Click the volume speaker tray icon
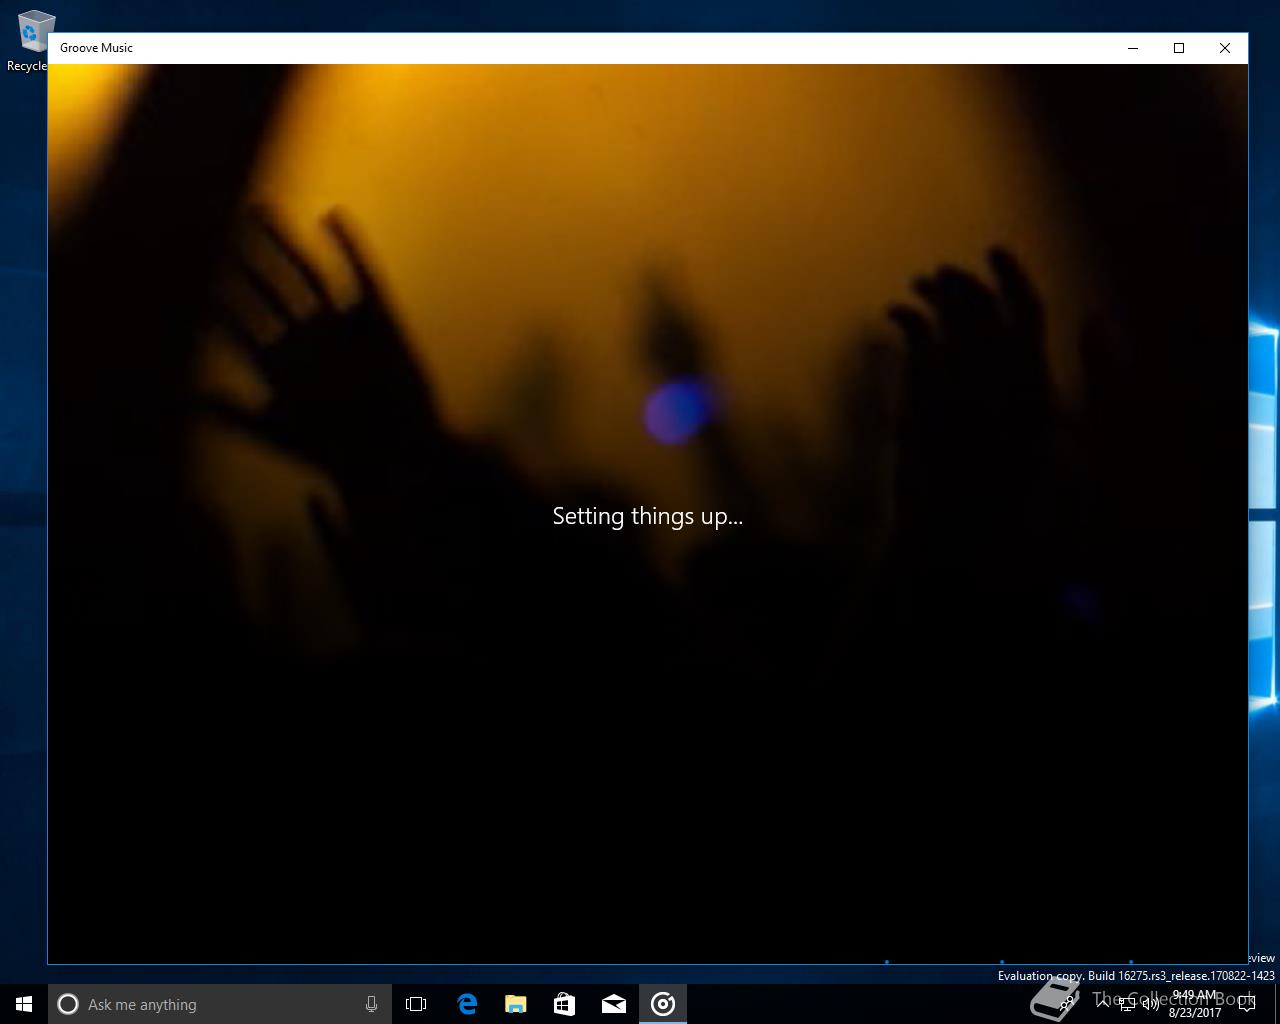 1151,1004
